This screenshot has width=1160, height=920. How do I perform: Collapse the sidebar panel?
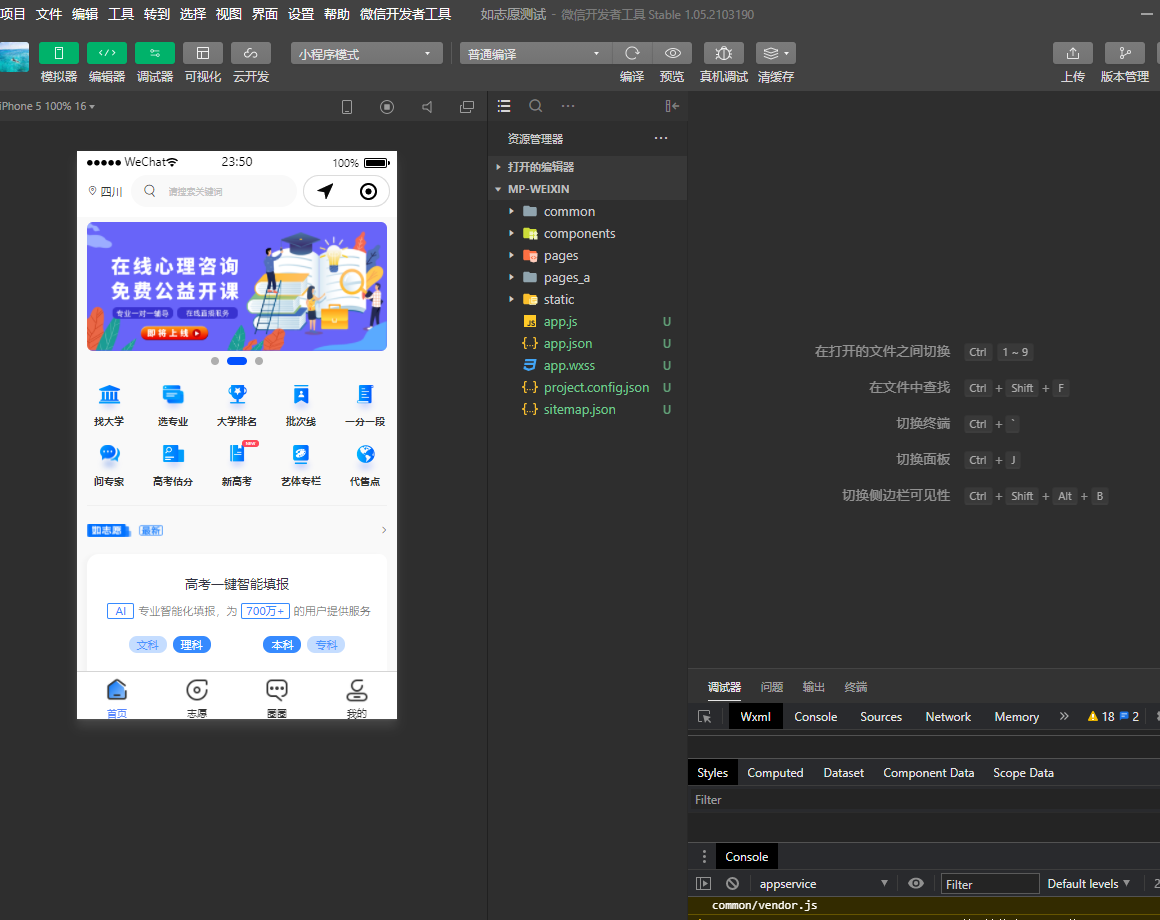pyautogui.click(x=672, y=106)
